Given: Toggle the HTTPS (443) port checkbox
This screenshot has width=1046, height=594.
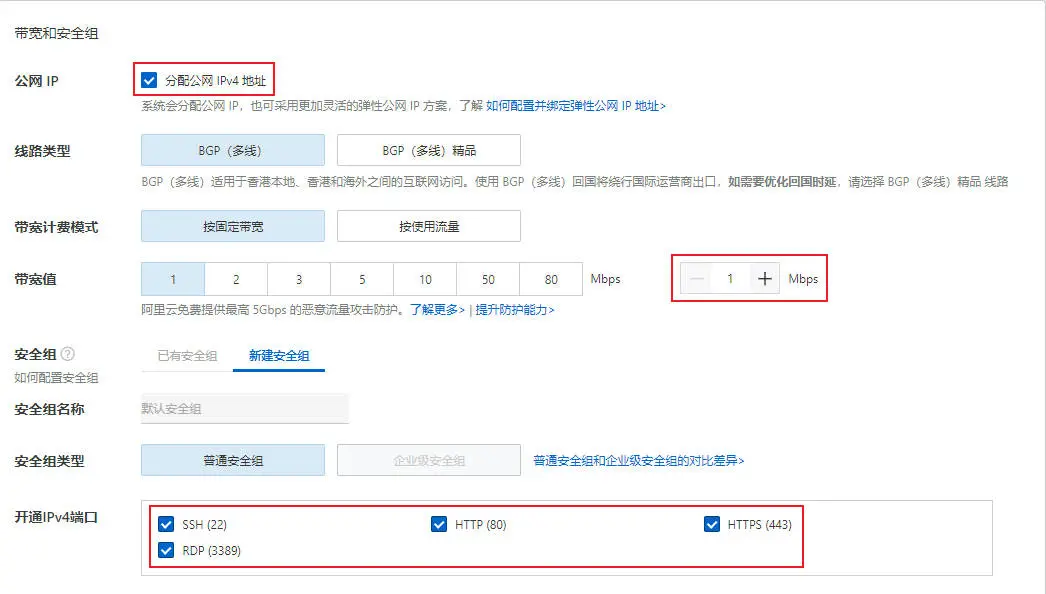Looking at the screenshot, I should tap(712, 524).
